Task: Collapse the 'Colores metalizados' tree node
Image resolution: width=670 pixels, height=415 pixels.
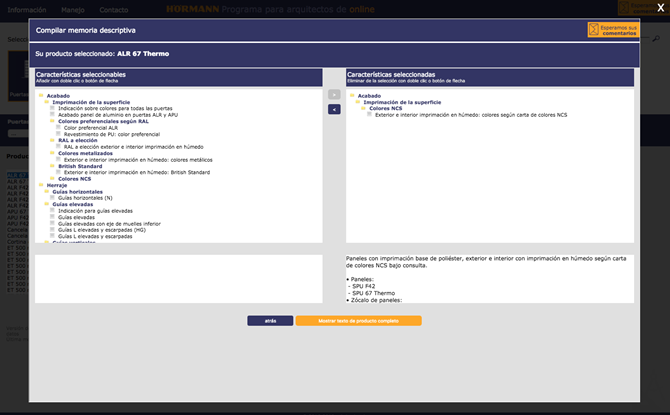Action: (85, 153)
